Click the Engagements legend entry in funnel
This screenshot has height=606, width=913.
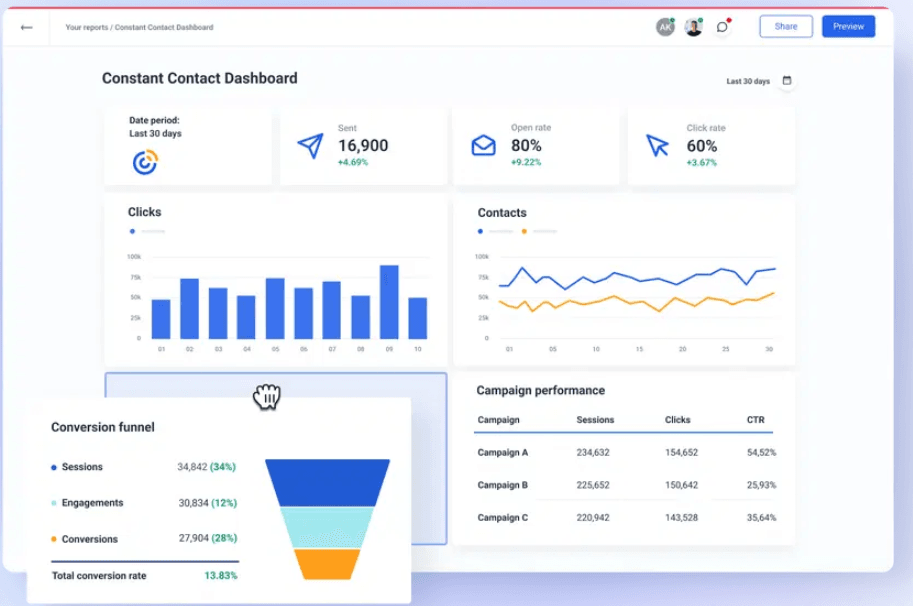(87, 503)
